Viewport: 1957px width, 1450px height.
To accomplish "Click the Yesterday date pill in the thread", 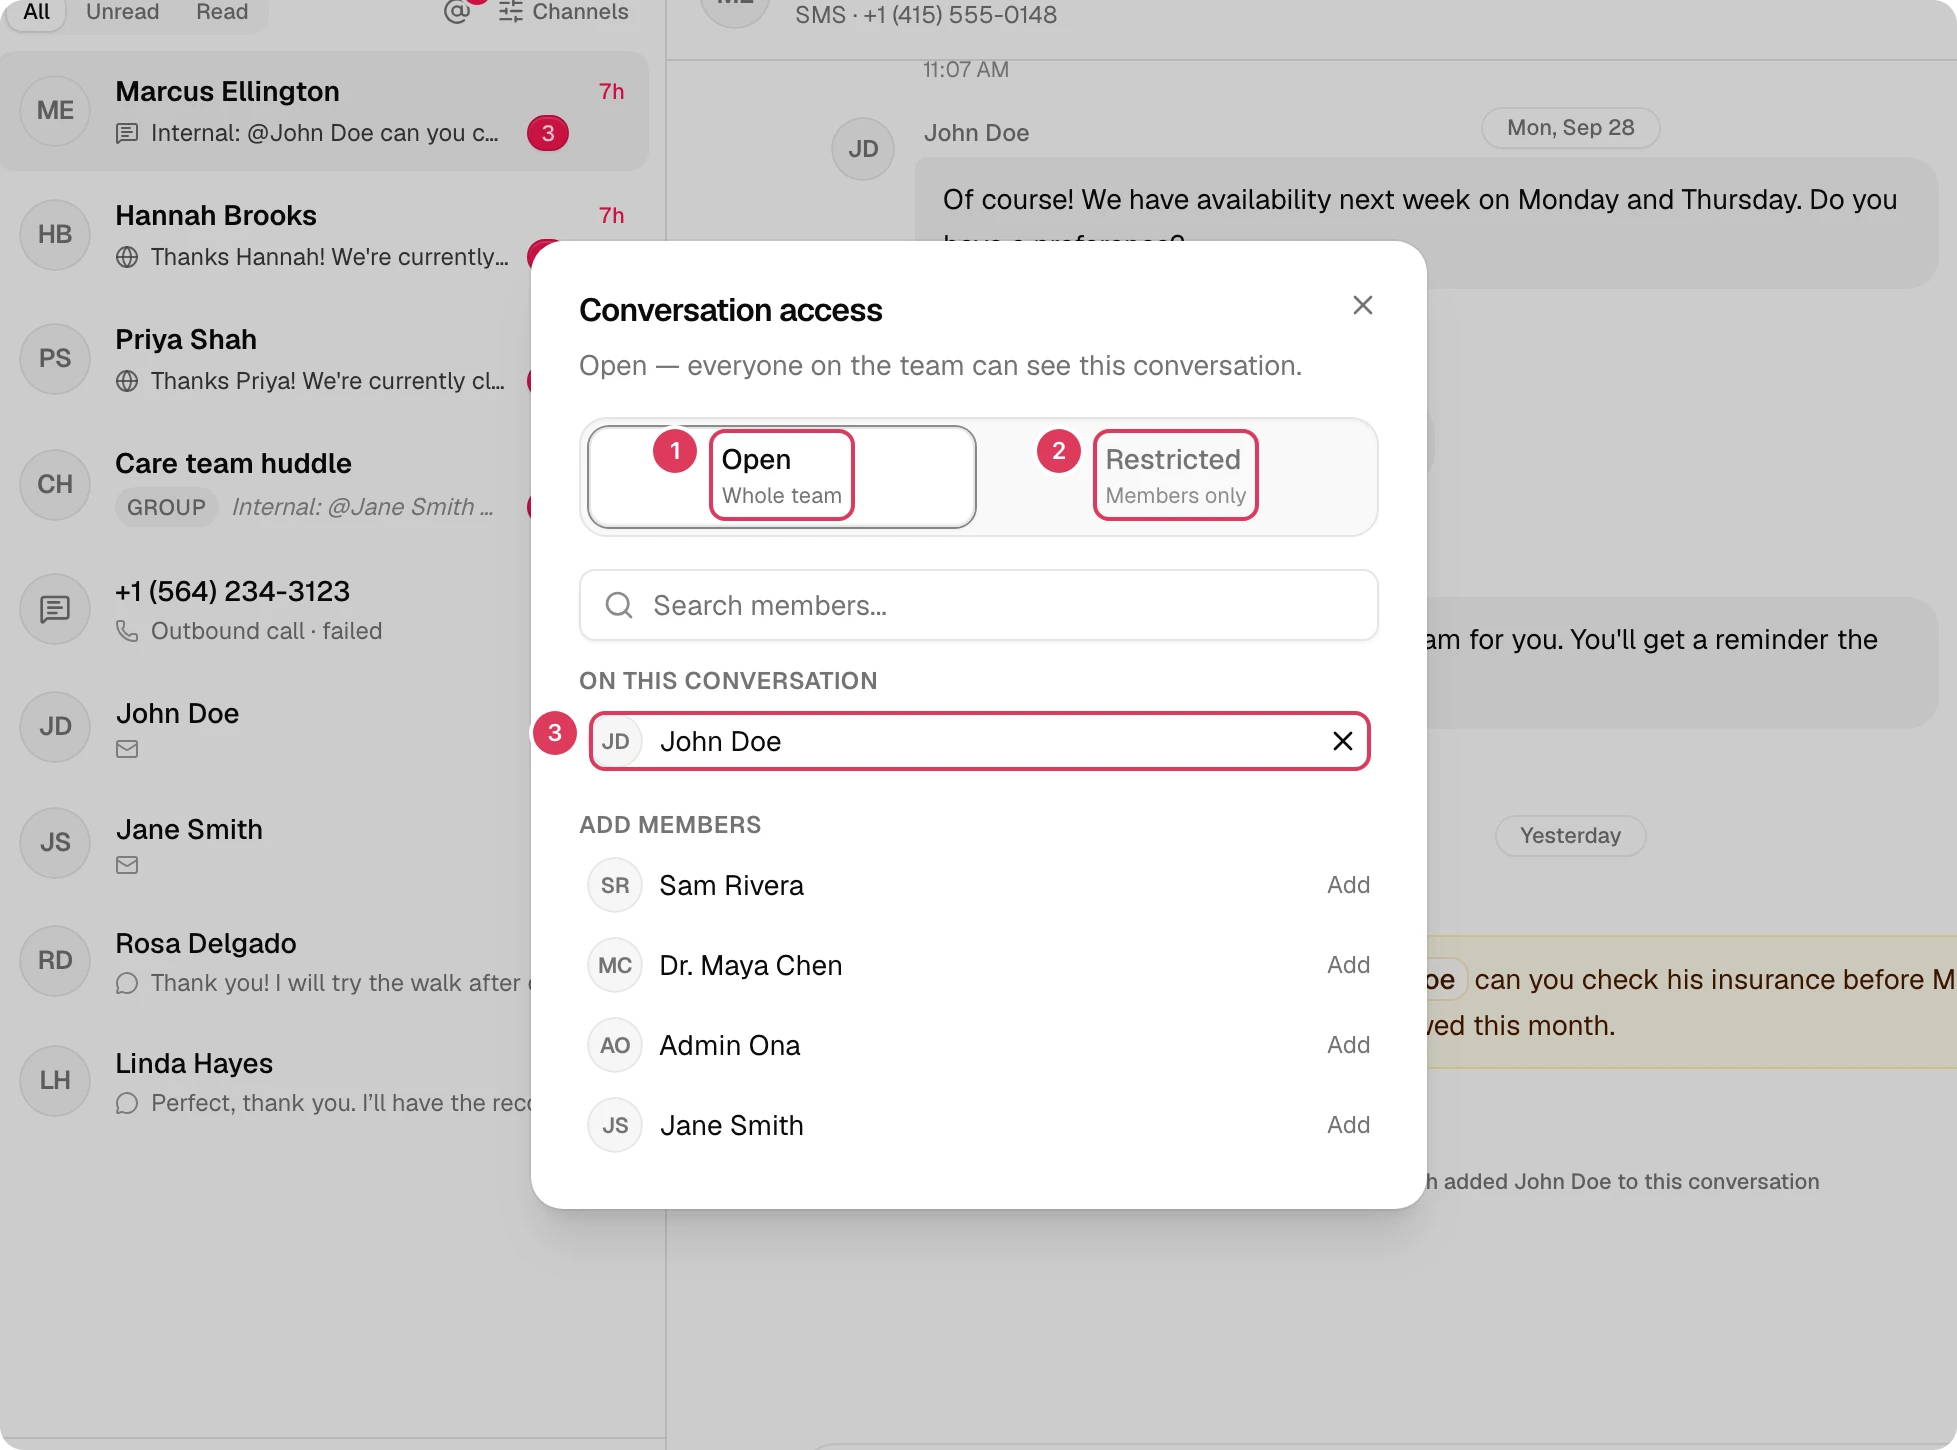I will [1570, 836].
